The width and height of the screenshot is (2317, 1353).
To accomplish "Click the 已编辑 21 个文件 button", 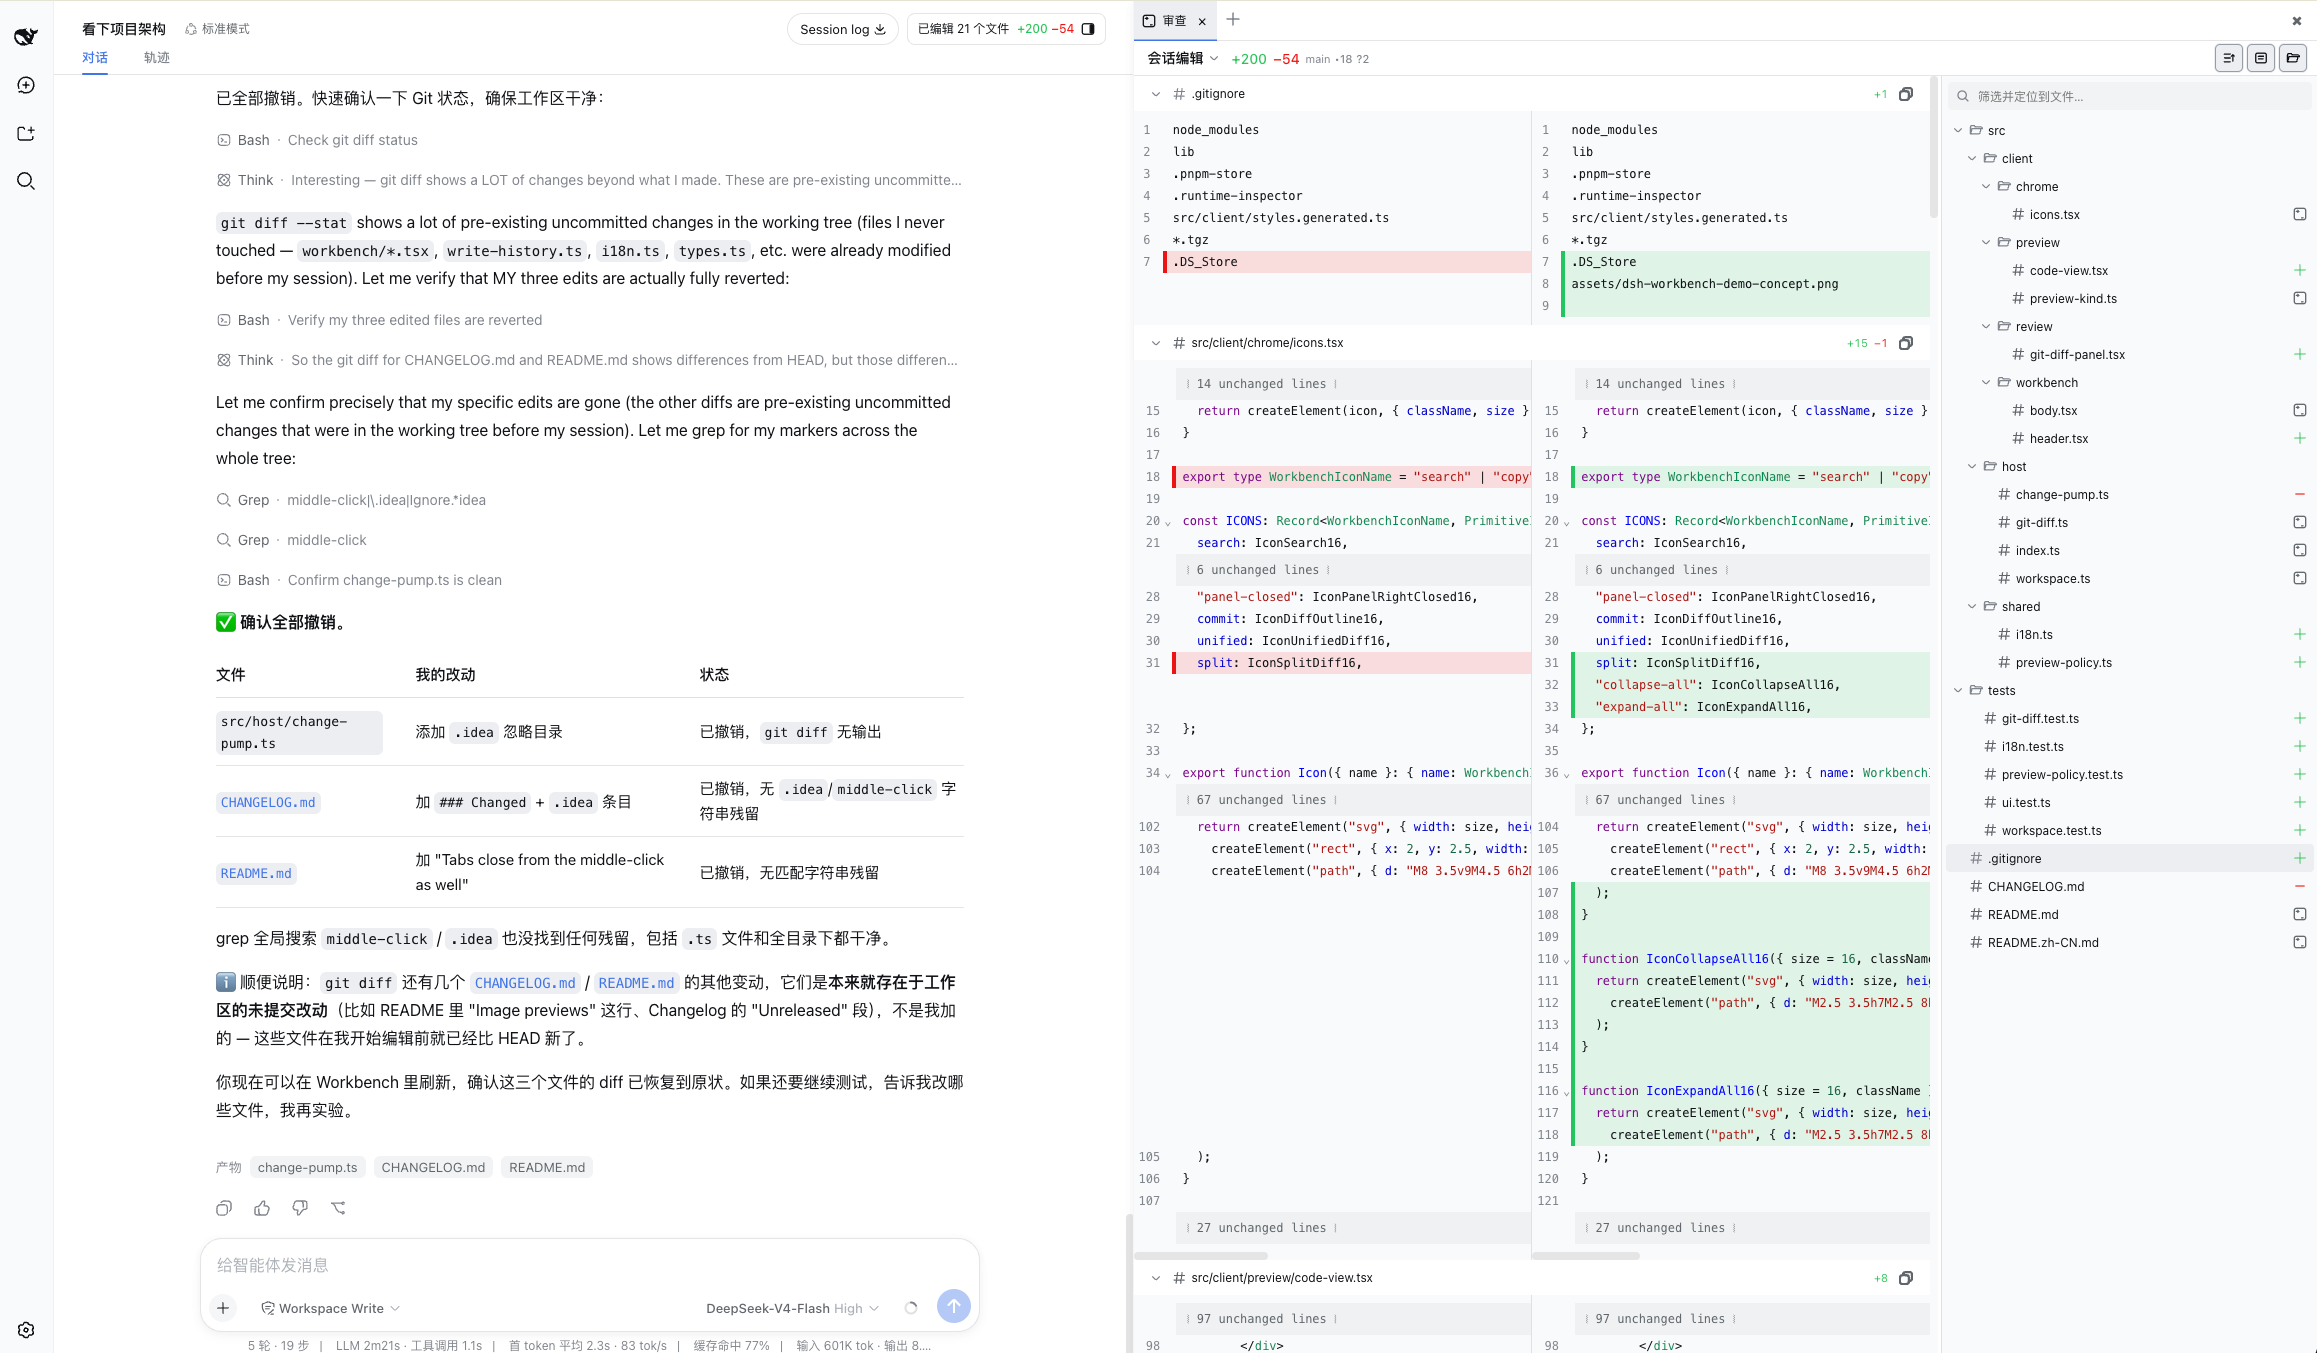I will (x=1007, y=29).
